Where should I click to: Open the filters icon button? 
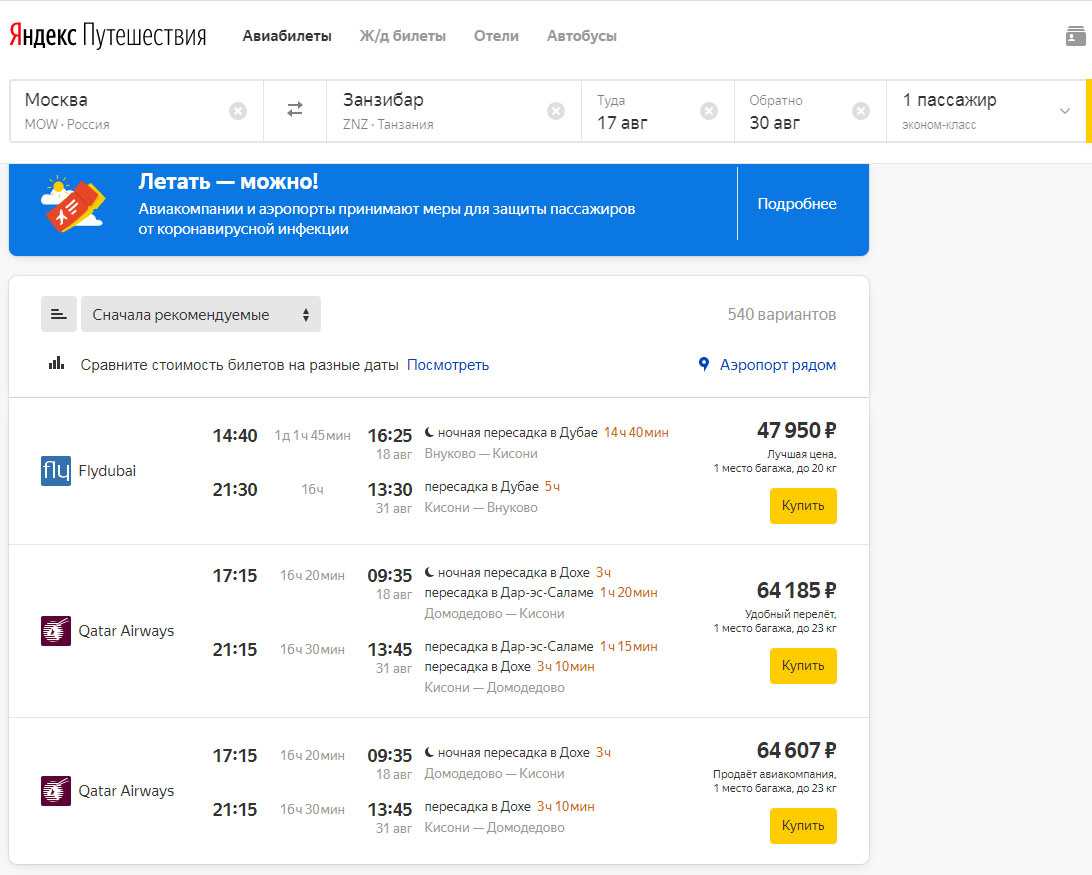pos(58,314)
